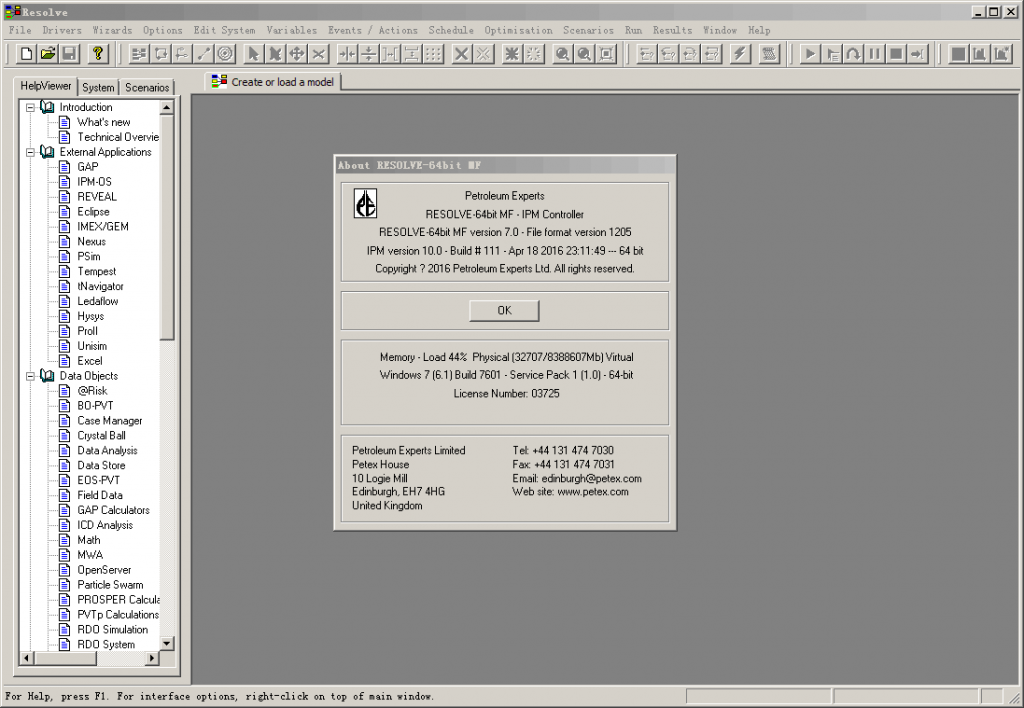Open the Window menu
The height and width of the screenshot is (708, 1024).
coord(720,30)
